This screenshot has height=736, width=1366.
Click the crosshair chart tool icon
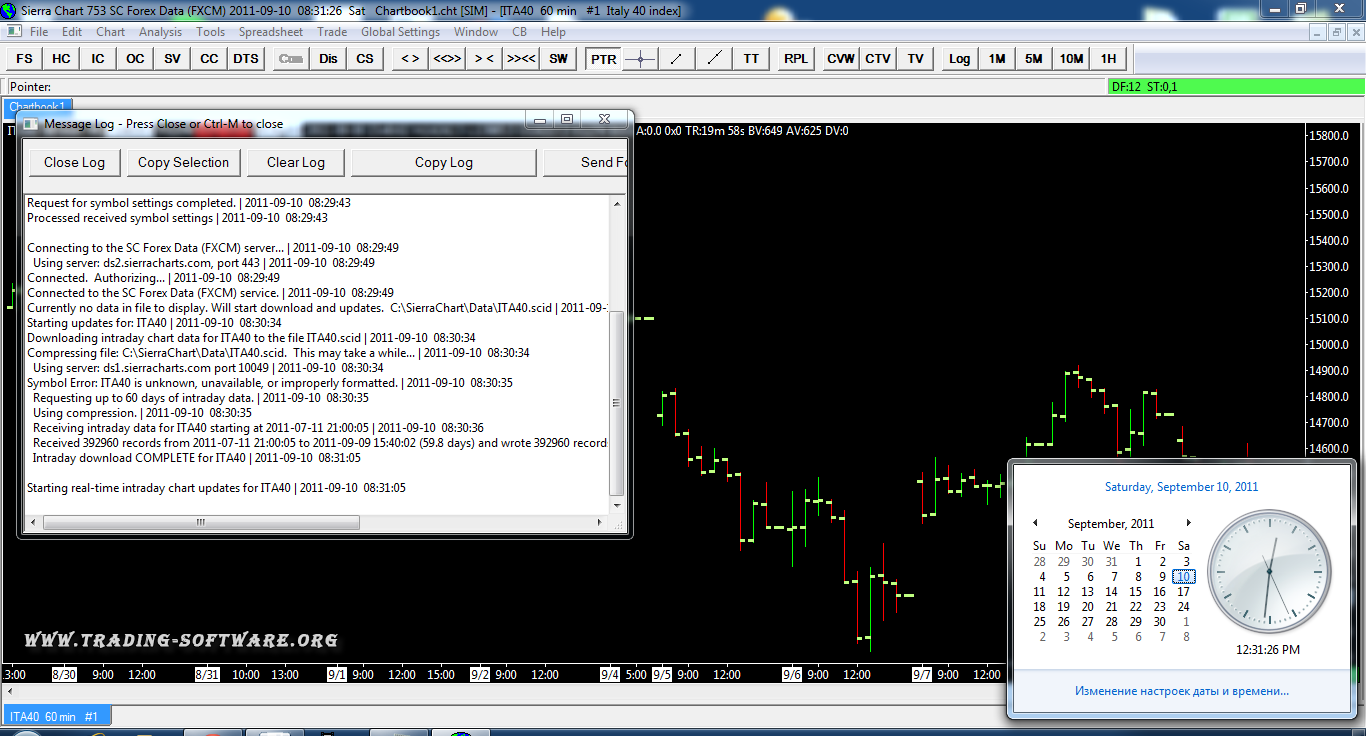640,59
